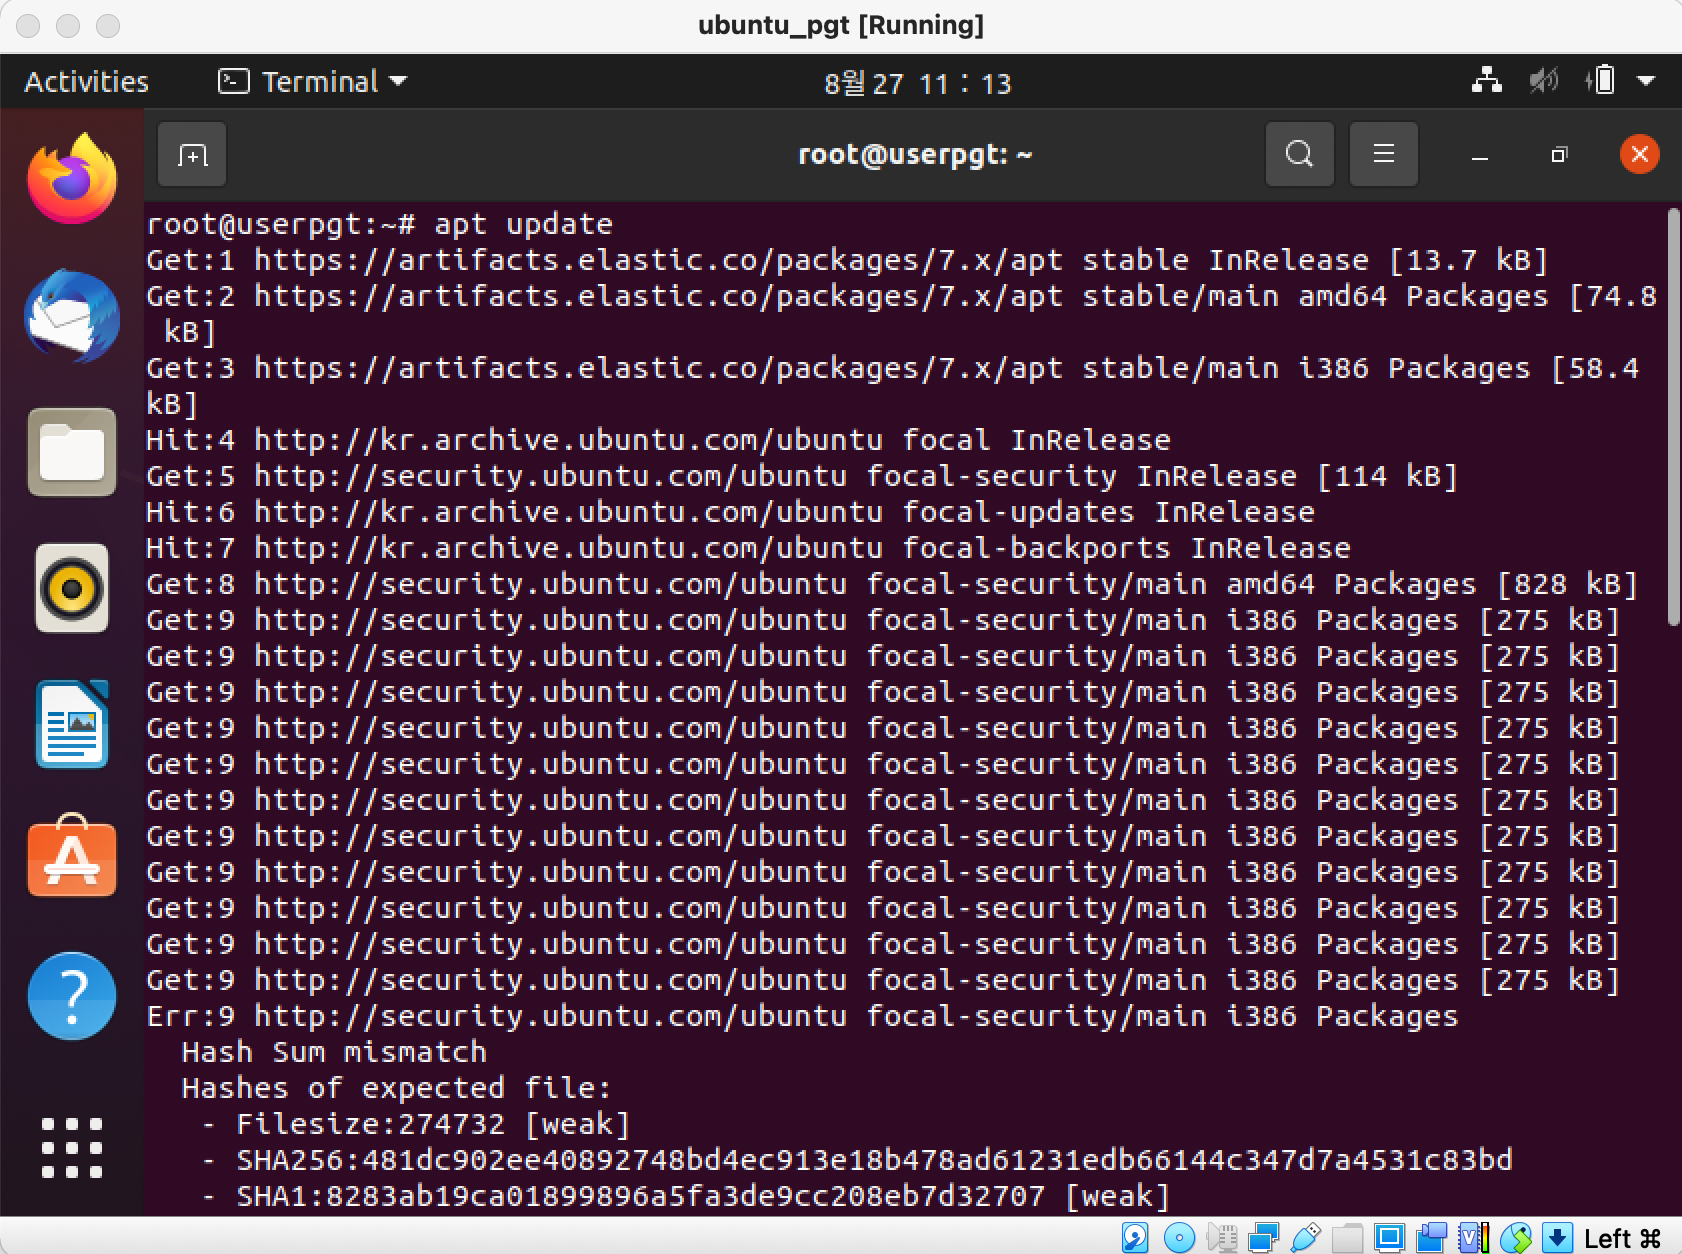Viewport: 1682px width, 1254px height.
Task: Click VirtualBox USB devices indicator
Action: point(1306,1238)
